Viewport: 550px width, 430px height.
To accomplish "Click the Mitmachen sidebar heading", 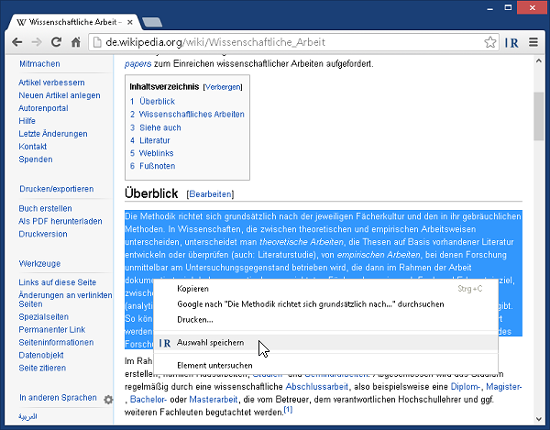I will [x=40, y=64].
